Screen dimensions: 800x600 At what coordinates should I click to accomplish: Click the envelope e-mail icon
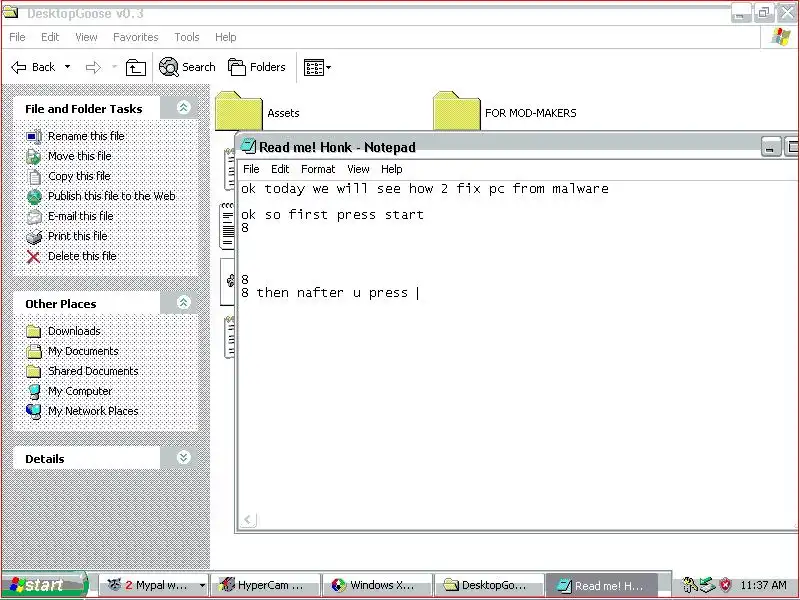click(x=34, y=217)
